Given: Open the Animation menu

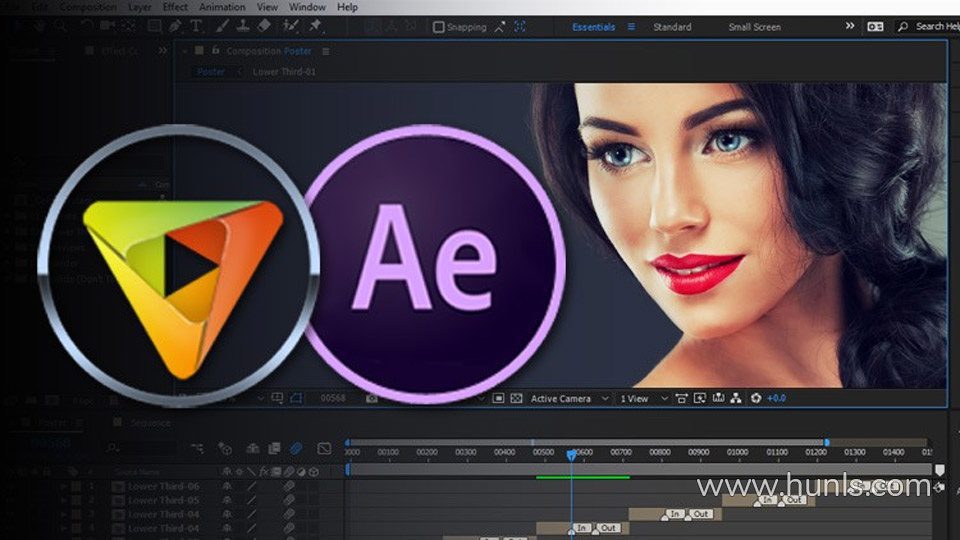Looking at the screenshot, I should (222, 7).
